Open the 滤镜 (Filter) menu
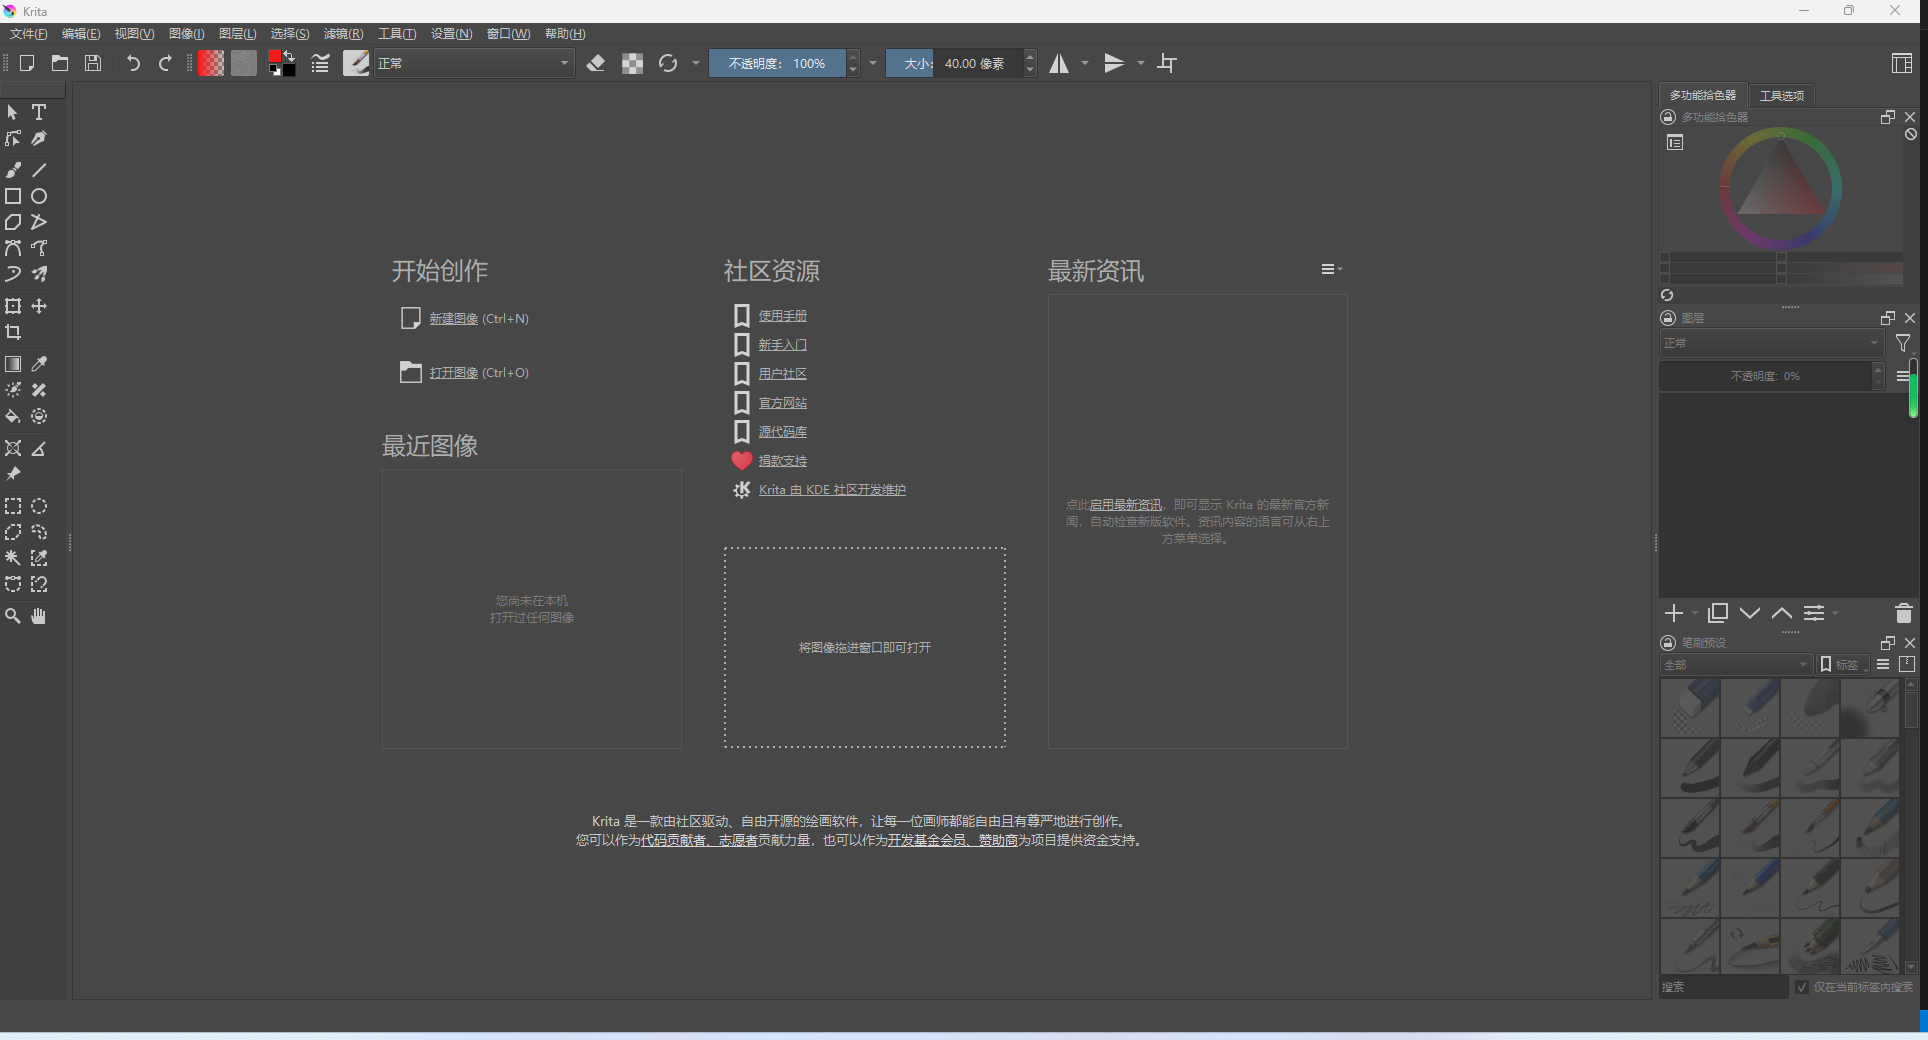The height and width of the screenshot is (1040, 1928). coord(343,34)
